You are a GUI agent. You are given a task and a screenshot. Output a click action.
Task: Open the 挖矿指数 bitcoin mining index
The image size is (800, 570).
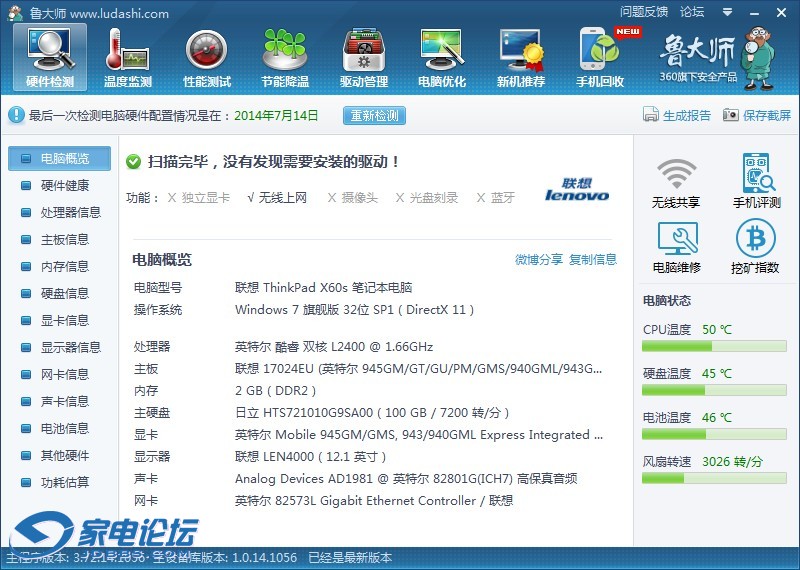(x=755, y=247)
